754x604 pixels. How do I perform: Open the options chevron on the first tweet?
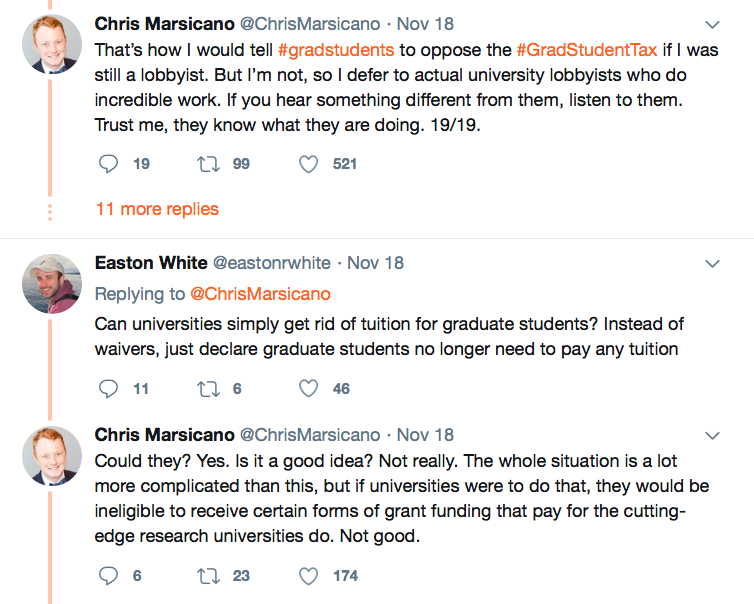(713, 23)
